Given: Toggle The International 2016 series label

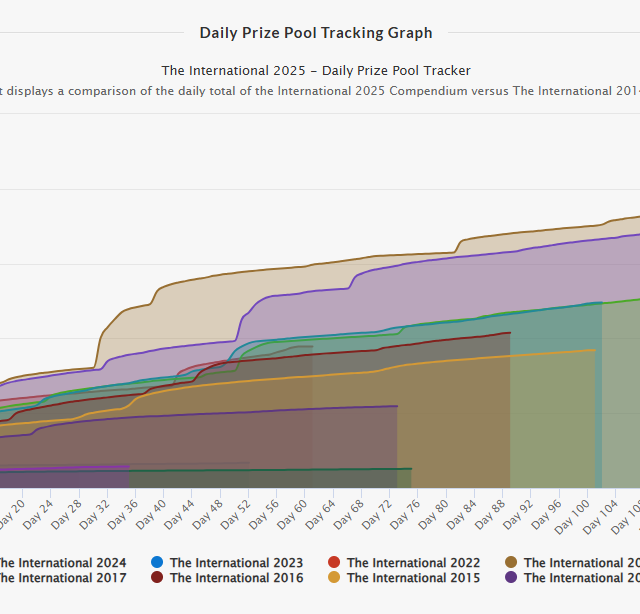Looking at the screenshot, I should click(x=236, y=578).
